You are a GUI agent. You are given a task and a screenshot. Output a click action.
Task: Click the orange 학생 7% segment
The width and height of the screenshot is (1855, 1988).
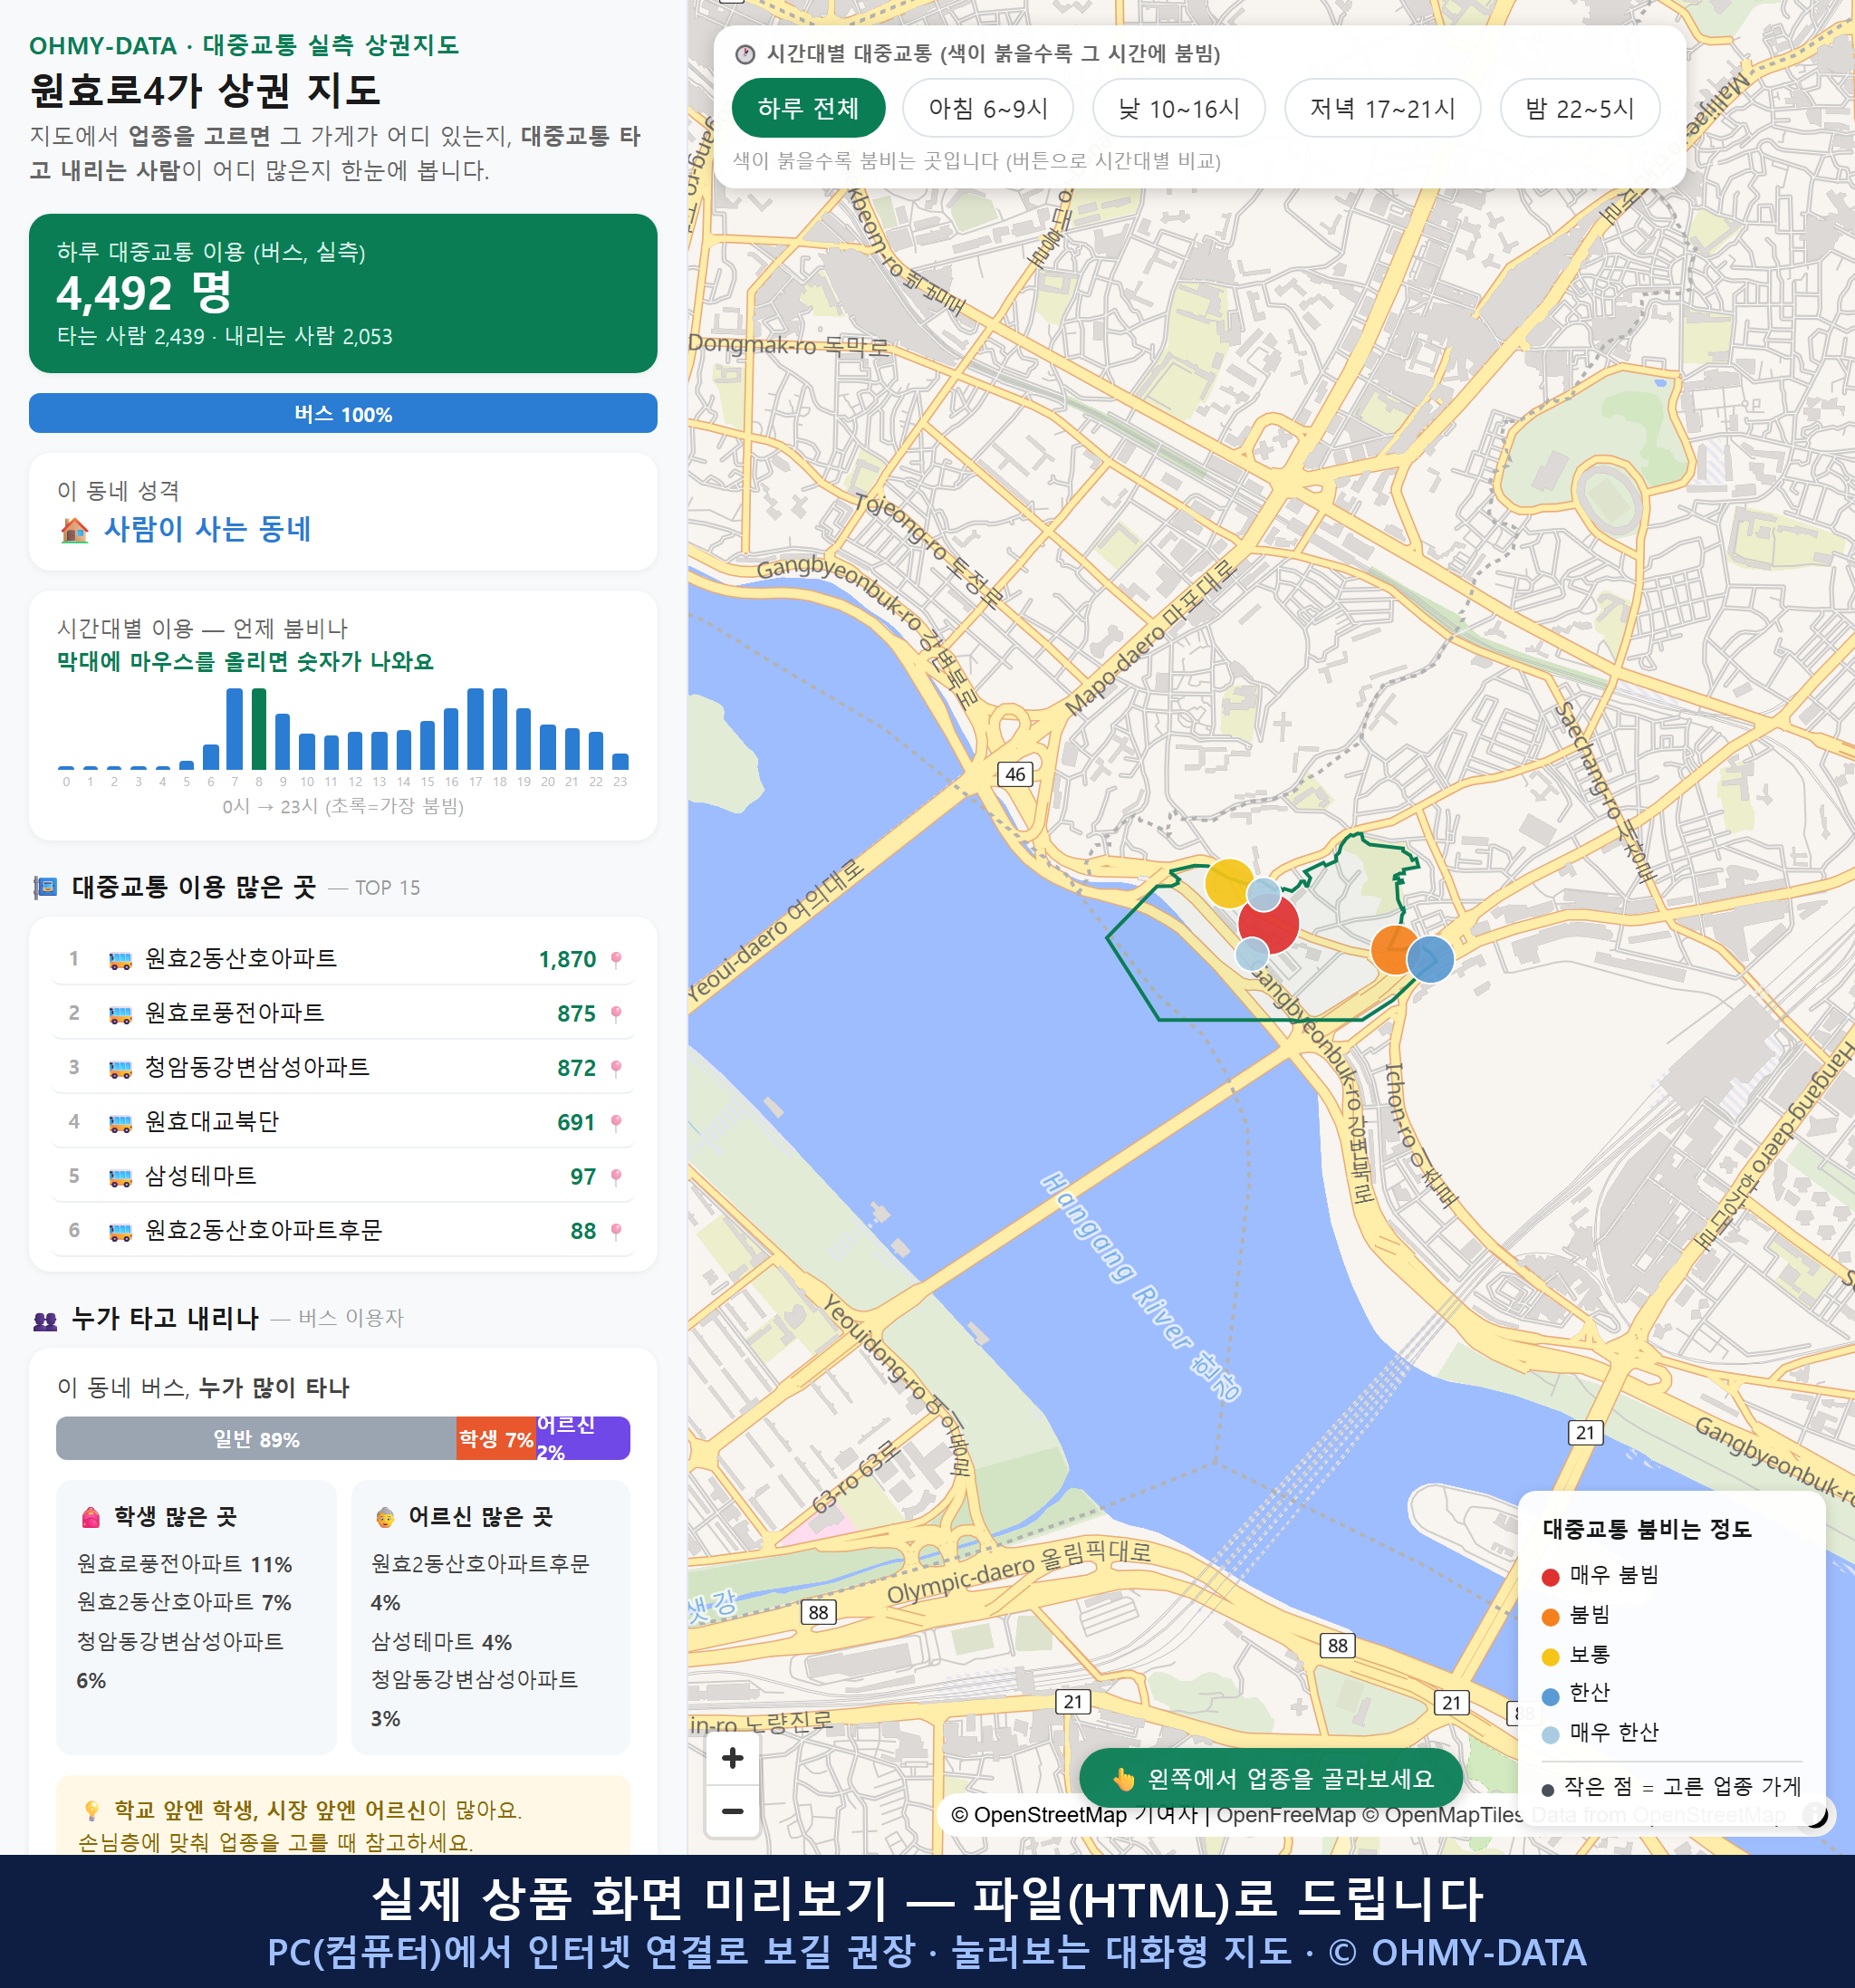pyautogui.click(x=496, y=1438)
